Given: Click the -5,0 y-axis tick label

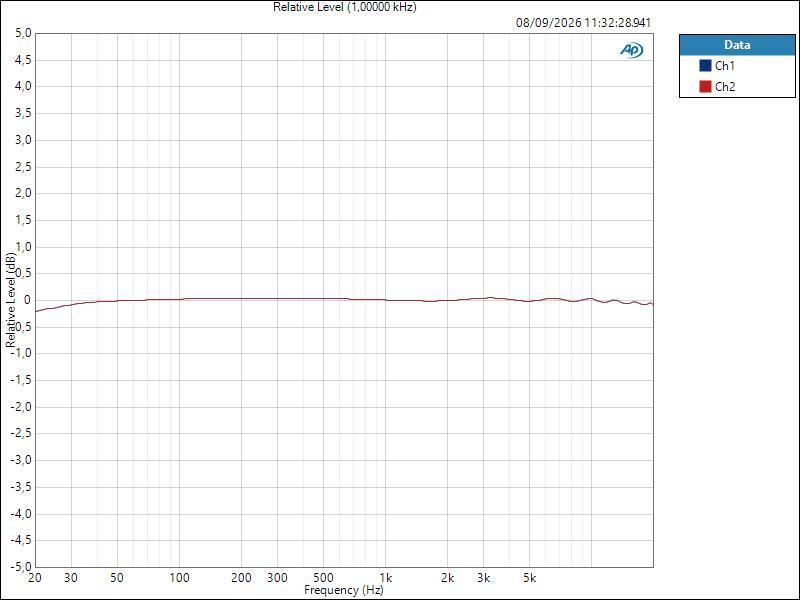Looking at the screenshot, I should (21, 567).
